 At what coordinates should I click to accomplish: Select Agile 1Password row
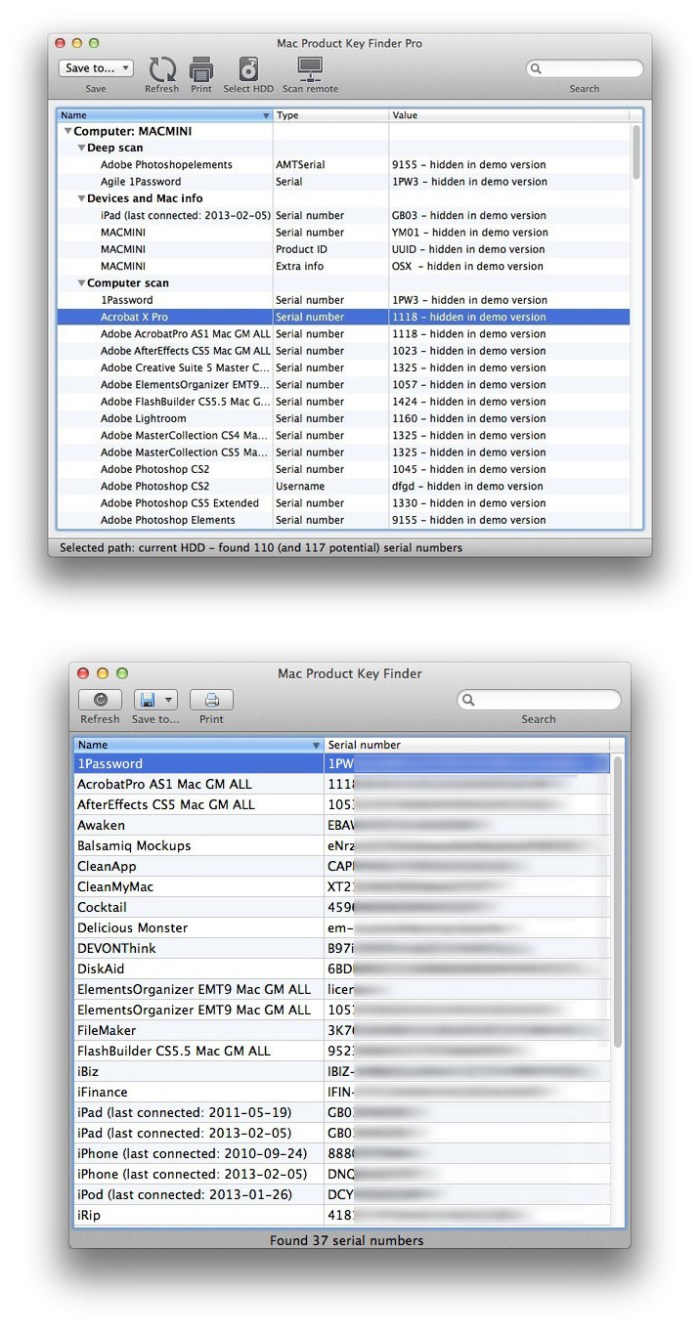tap(344, 182)
